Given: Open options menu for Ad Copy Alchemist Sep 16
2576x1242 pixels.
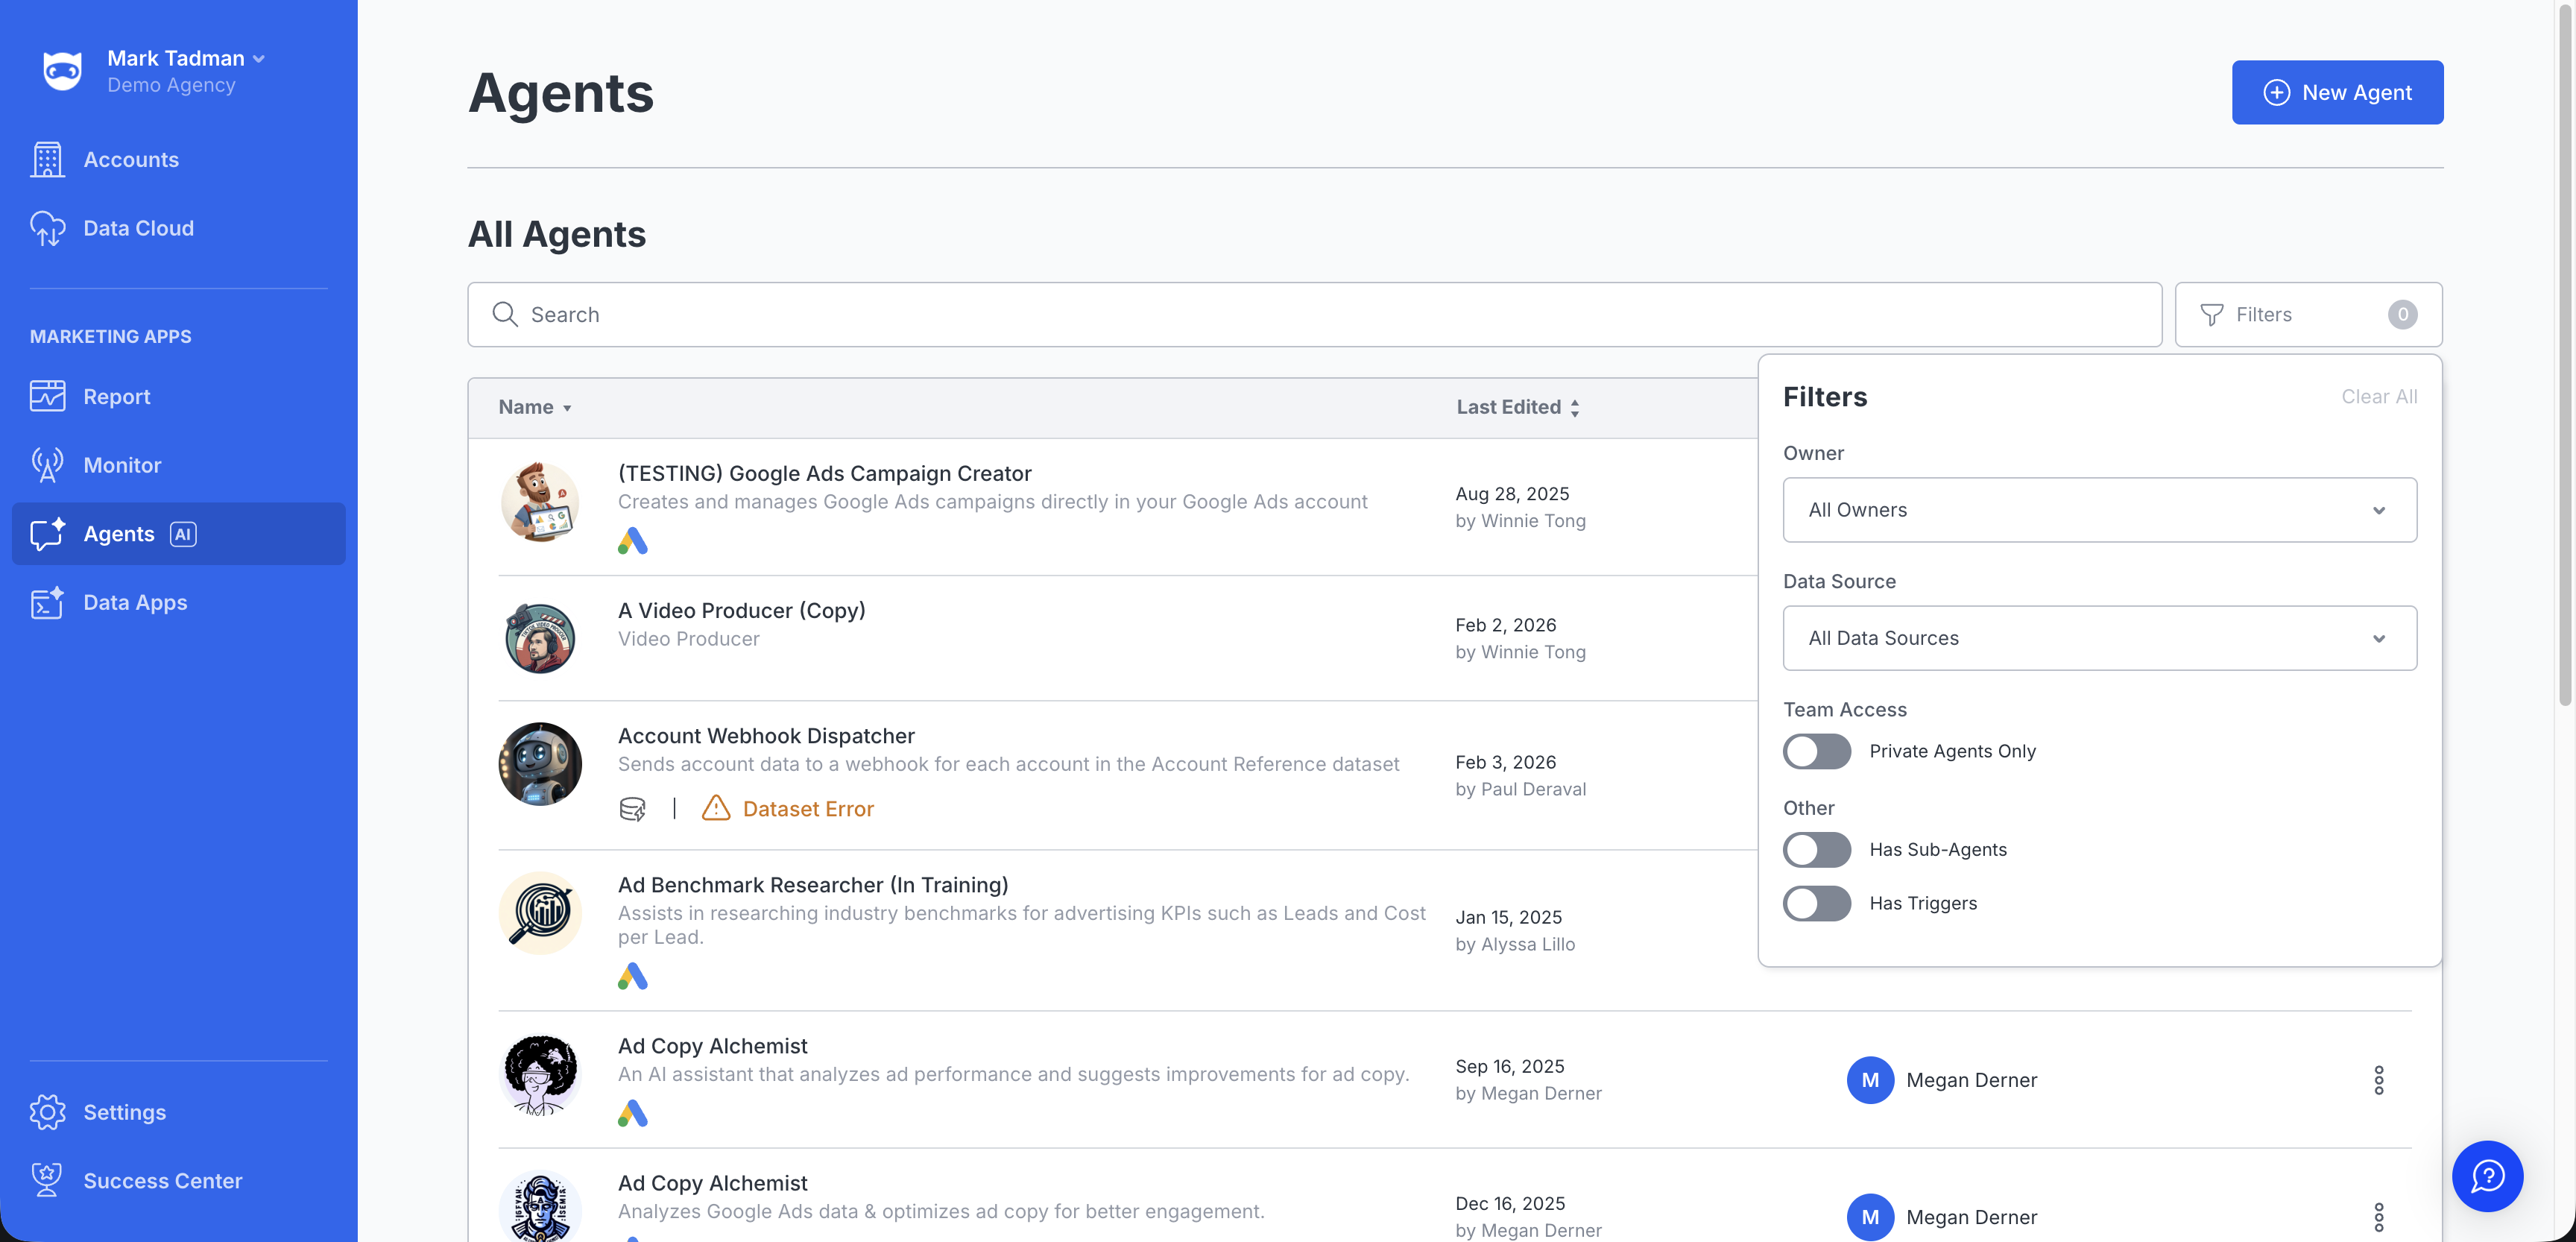Looking at the screenshot, I should point(2378,1080).
